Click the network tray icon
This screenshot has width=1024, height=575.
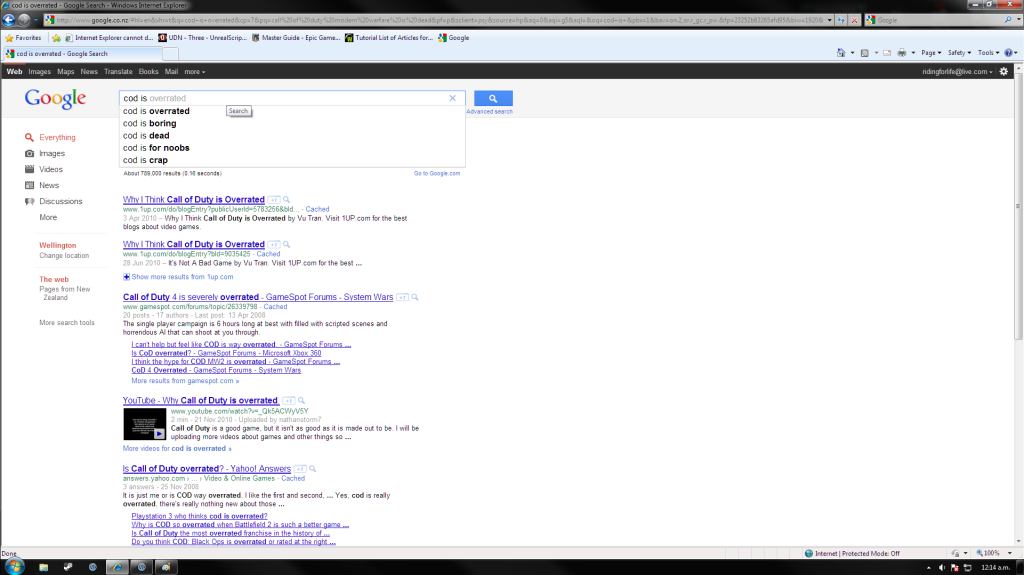click(x=968, y=568)
